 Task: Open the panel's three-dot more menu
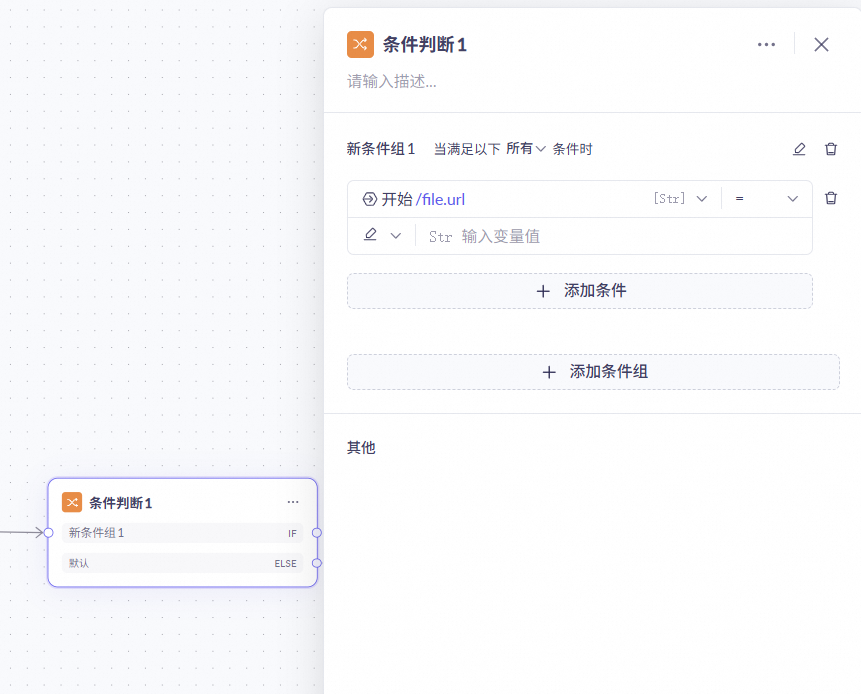pyautogui.click(x=766, y=44)
